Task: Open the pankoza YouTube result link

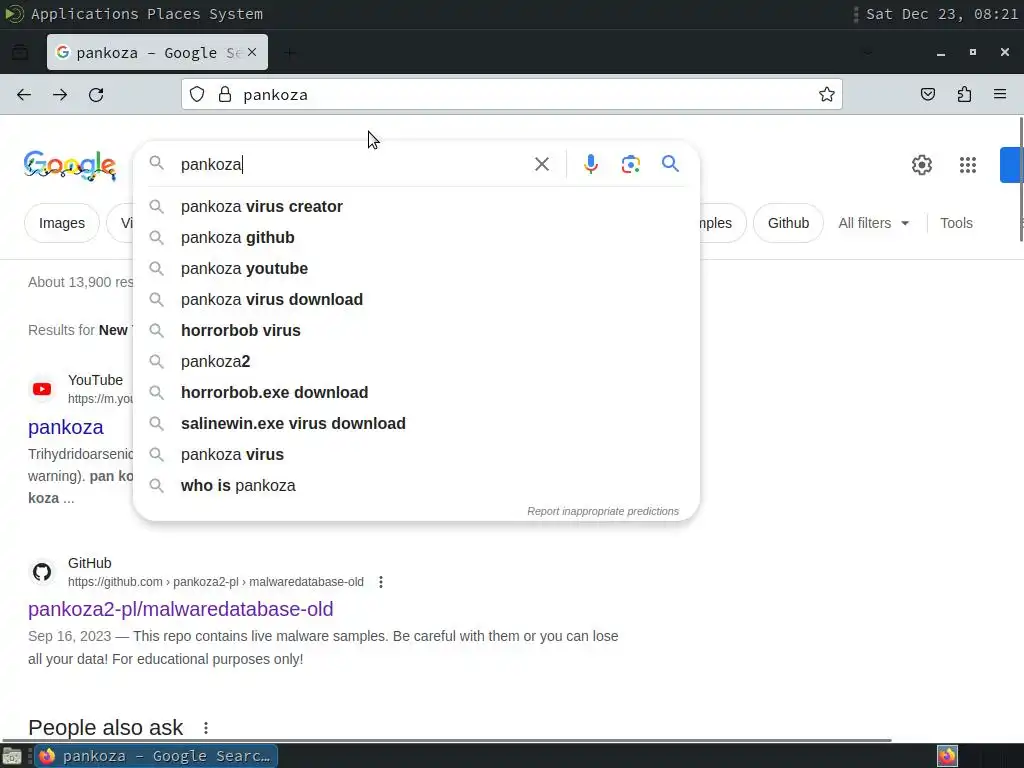Action: pyautogui.click(x=65, y=427)
